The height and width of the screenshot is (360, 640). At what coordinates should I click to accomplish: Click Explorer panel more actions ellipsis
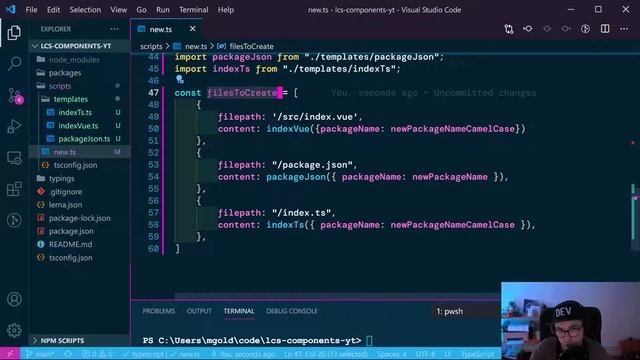coord(115,29)
